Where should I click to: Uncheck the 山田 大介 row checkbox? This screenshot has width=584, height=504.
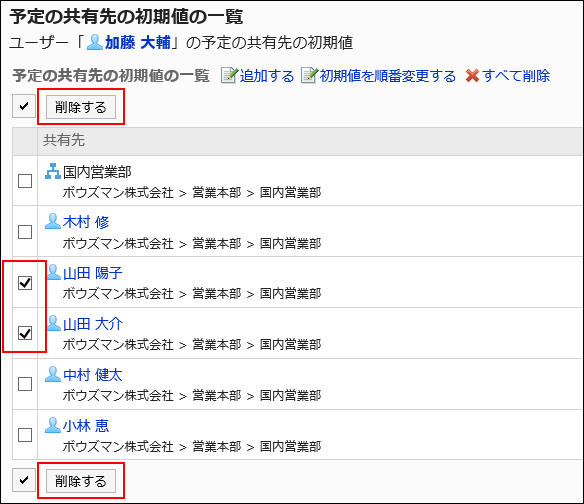point(25,333)
